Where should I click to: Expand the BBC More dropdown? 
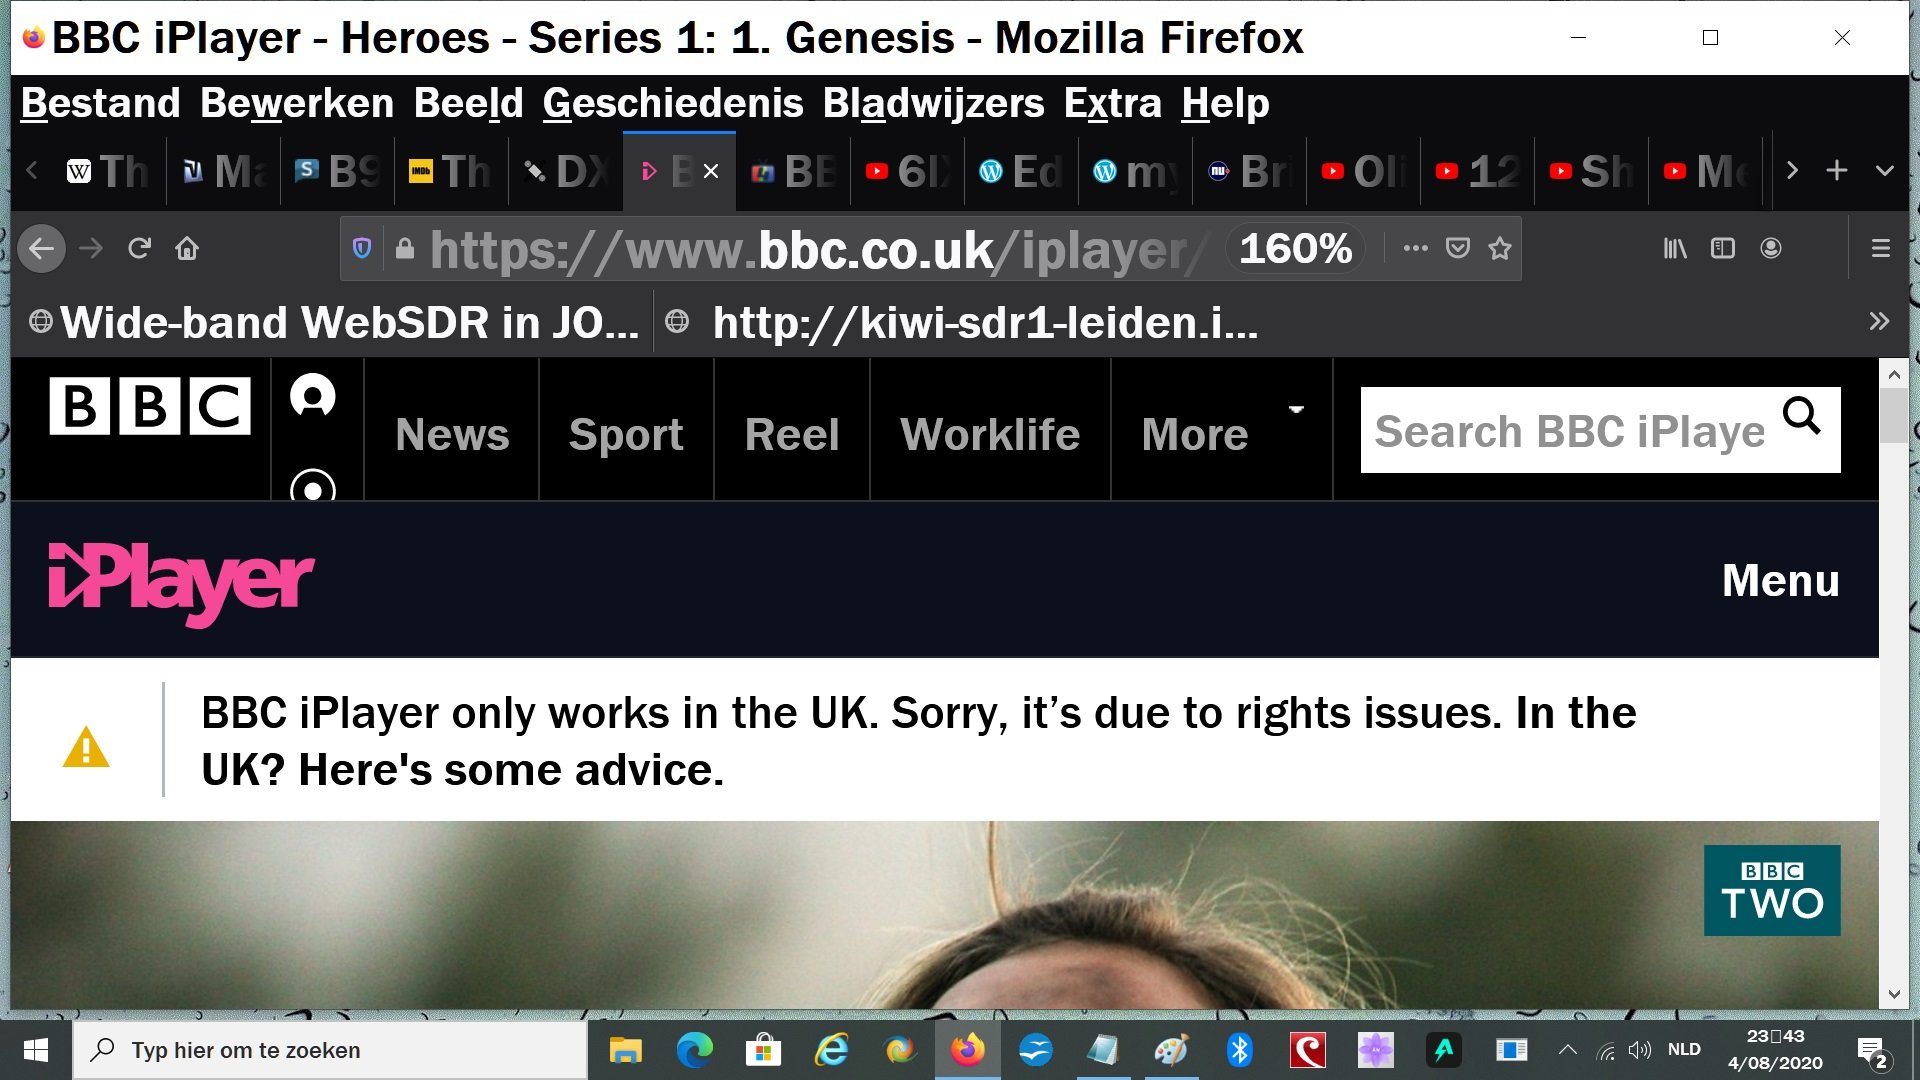1222,434
